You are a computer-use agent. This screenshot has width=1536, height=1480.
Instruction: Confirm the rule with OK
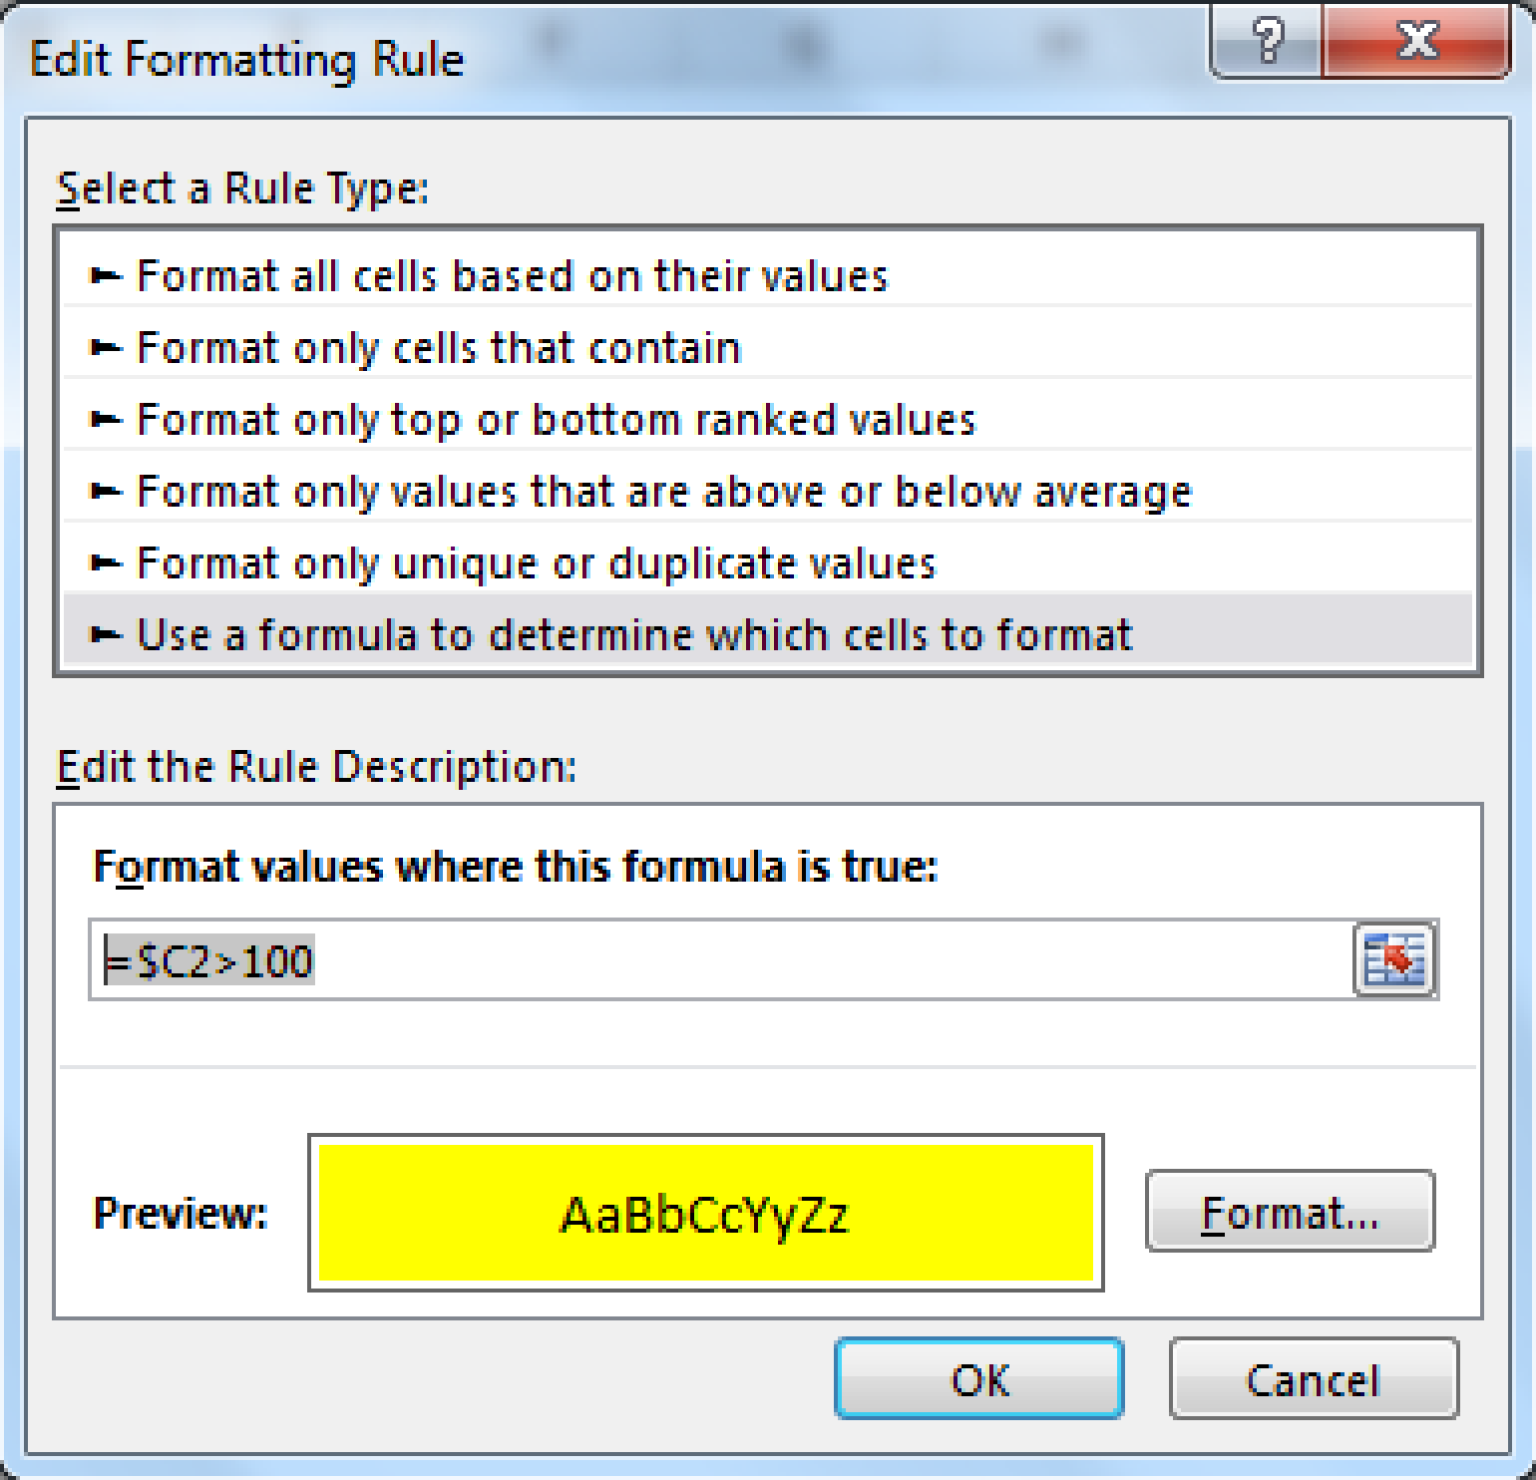pos(979,1380)
